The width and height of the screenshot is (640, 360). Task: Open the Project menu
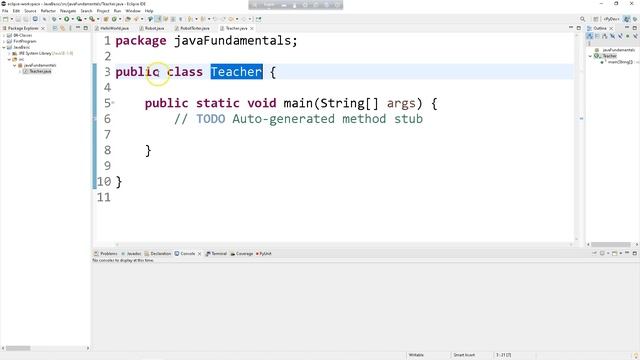103,11
